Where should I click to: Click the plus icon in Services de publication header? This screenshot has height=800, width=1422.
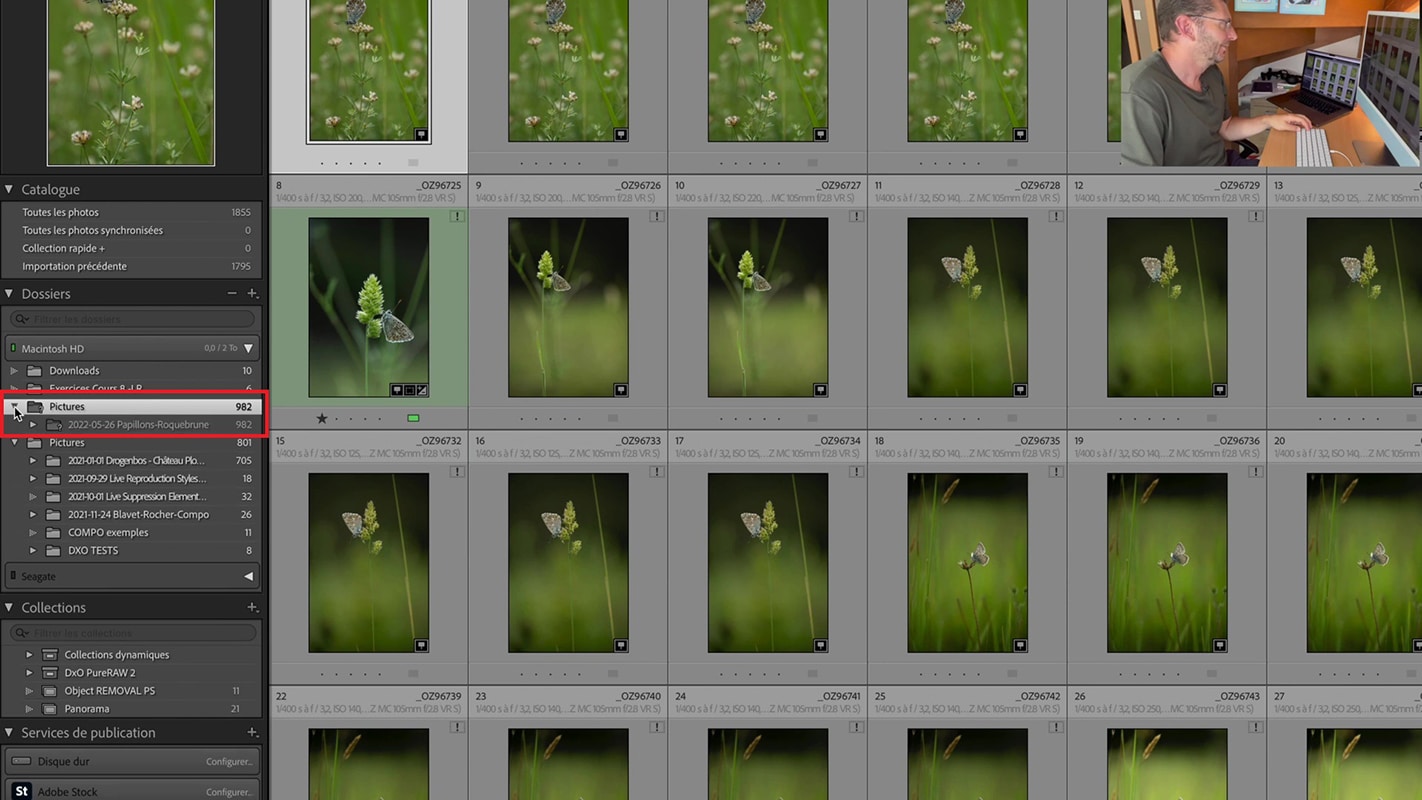[x=253, y=733]
